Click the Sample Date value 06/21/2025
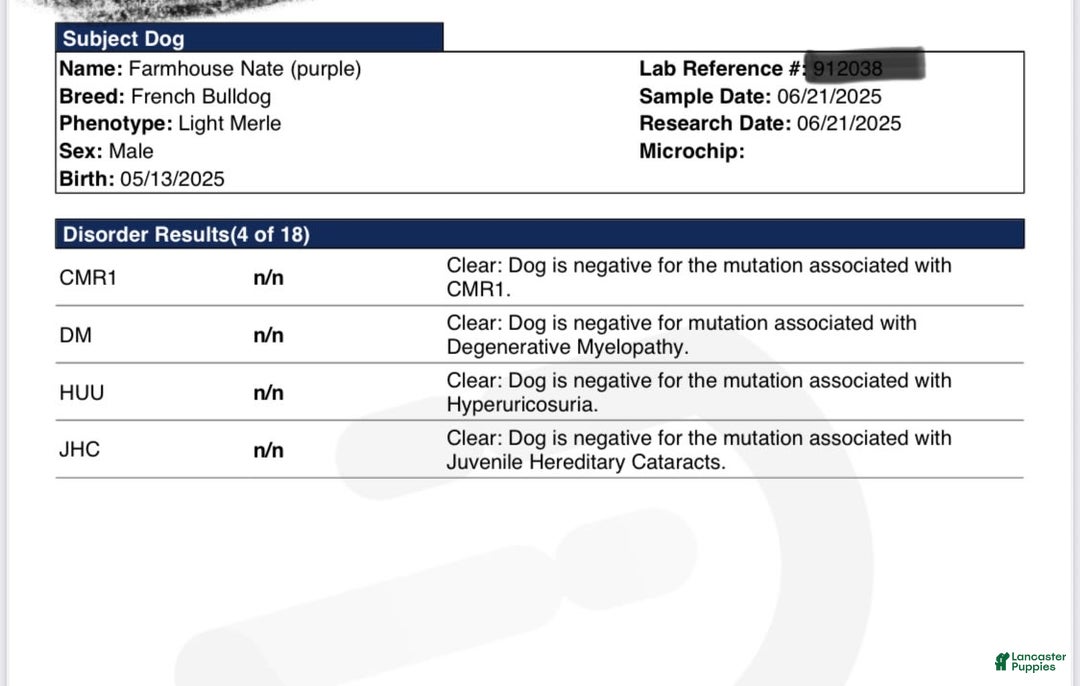1080x686 pixels. pos(829,96)
